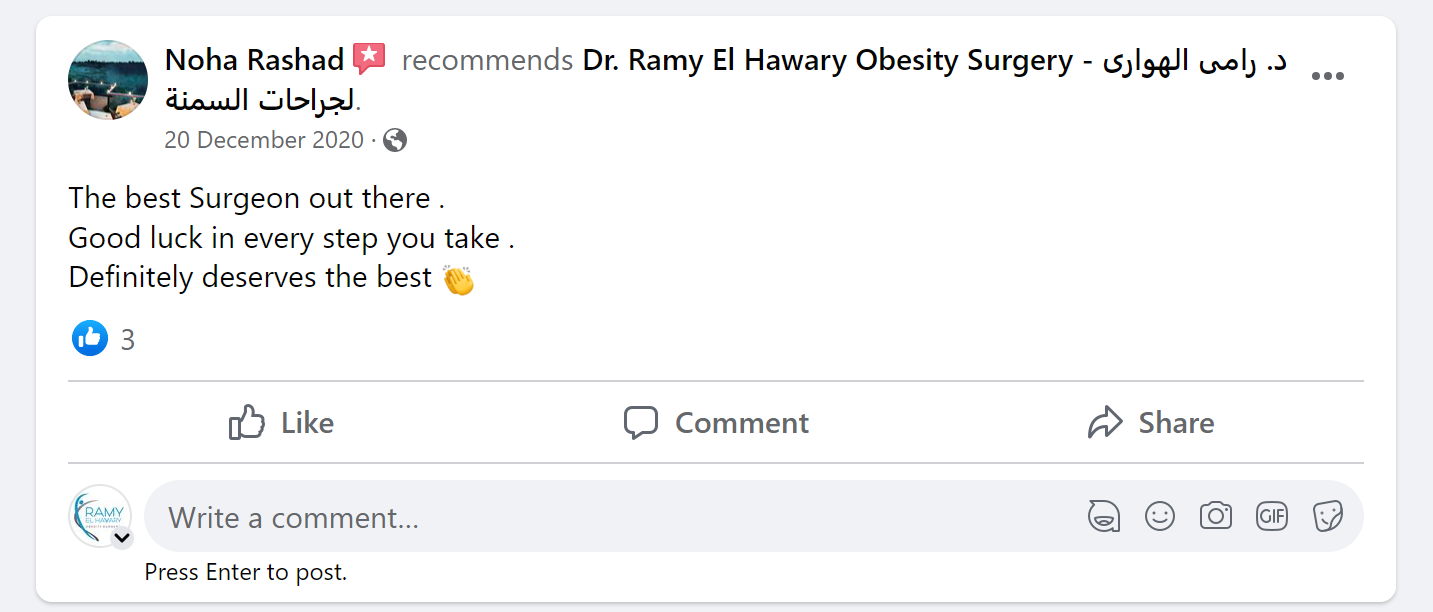
Task: Open Noha Rashad's profile picture
Action: tap(108, 80)
